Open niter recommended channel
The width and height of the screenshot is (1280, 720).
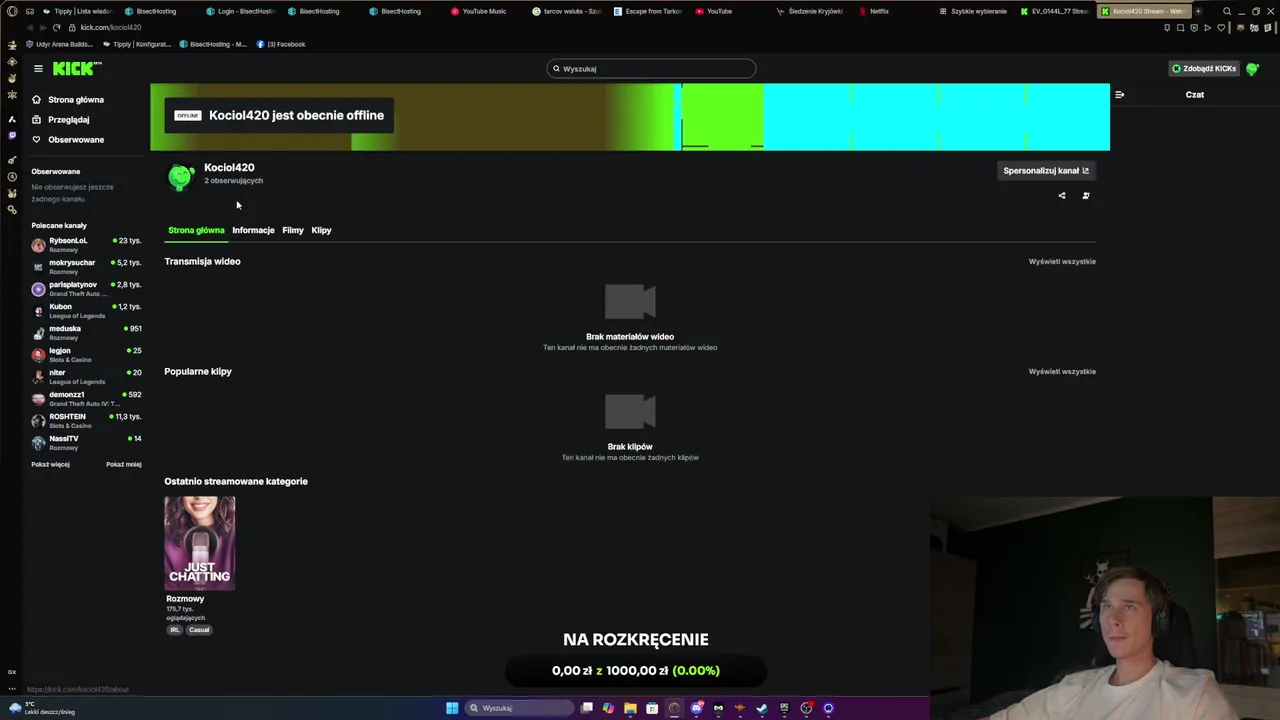86,377
